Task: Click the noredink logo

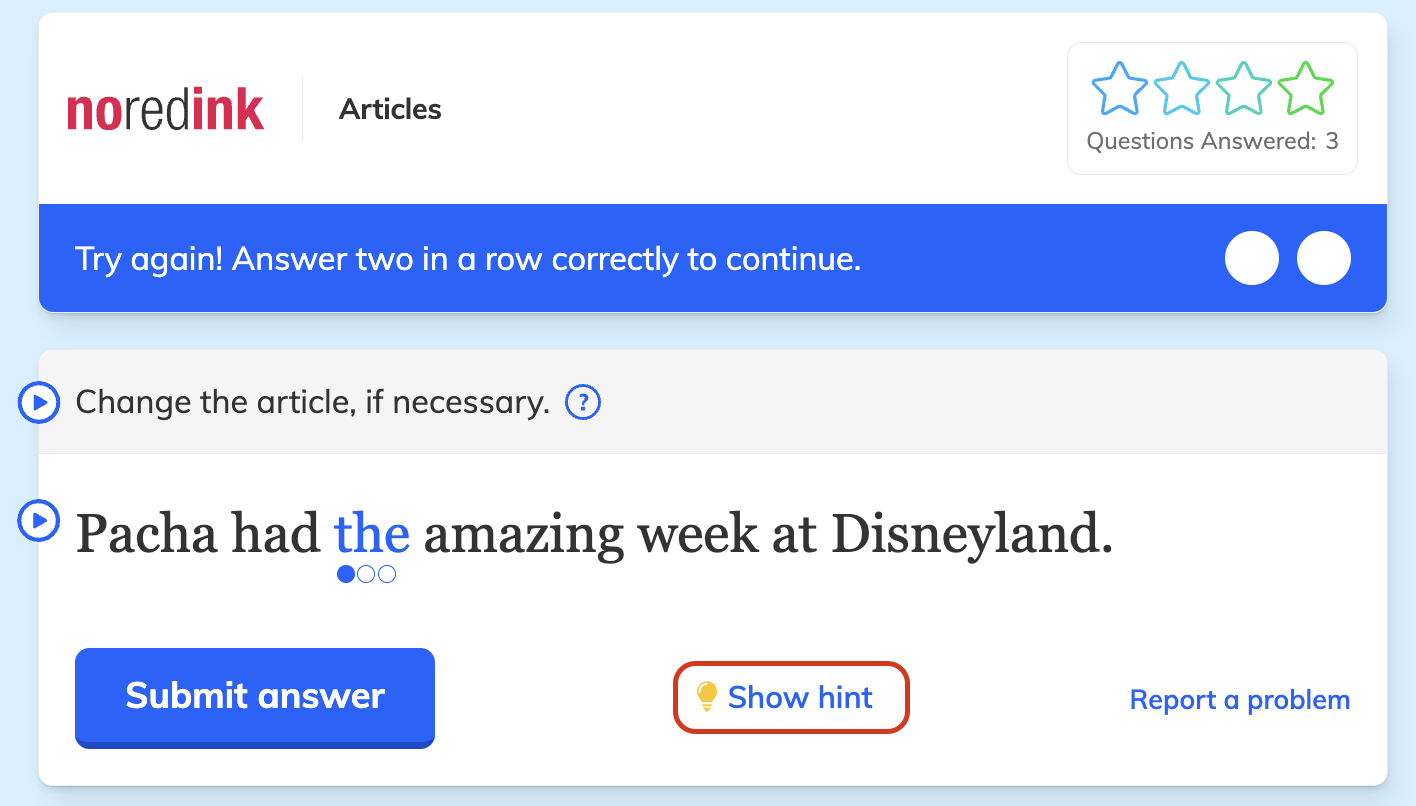Action: point(165,108)
